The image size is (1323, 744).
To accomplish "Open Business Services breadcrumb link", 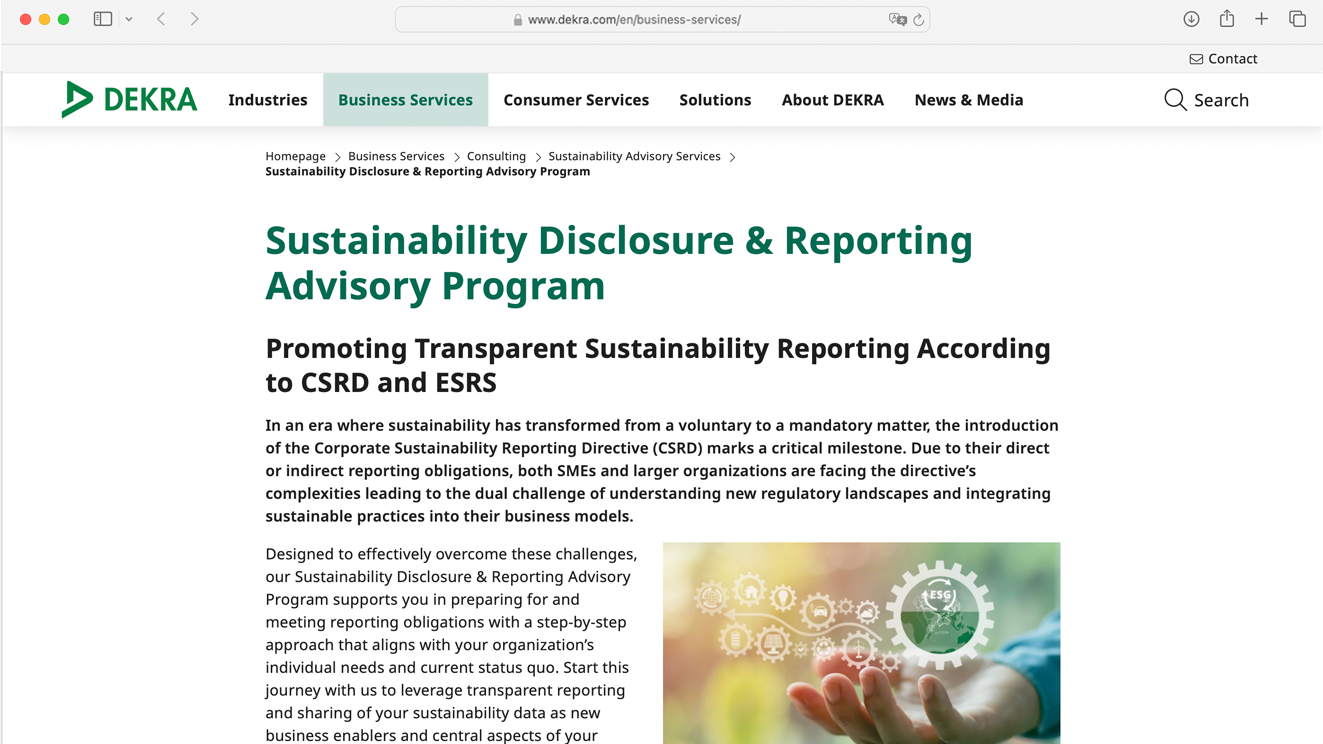I will point(396,156).
